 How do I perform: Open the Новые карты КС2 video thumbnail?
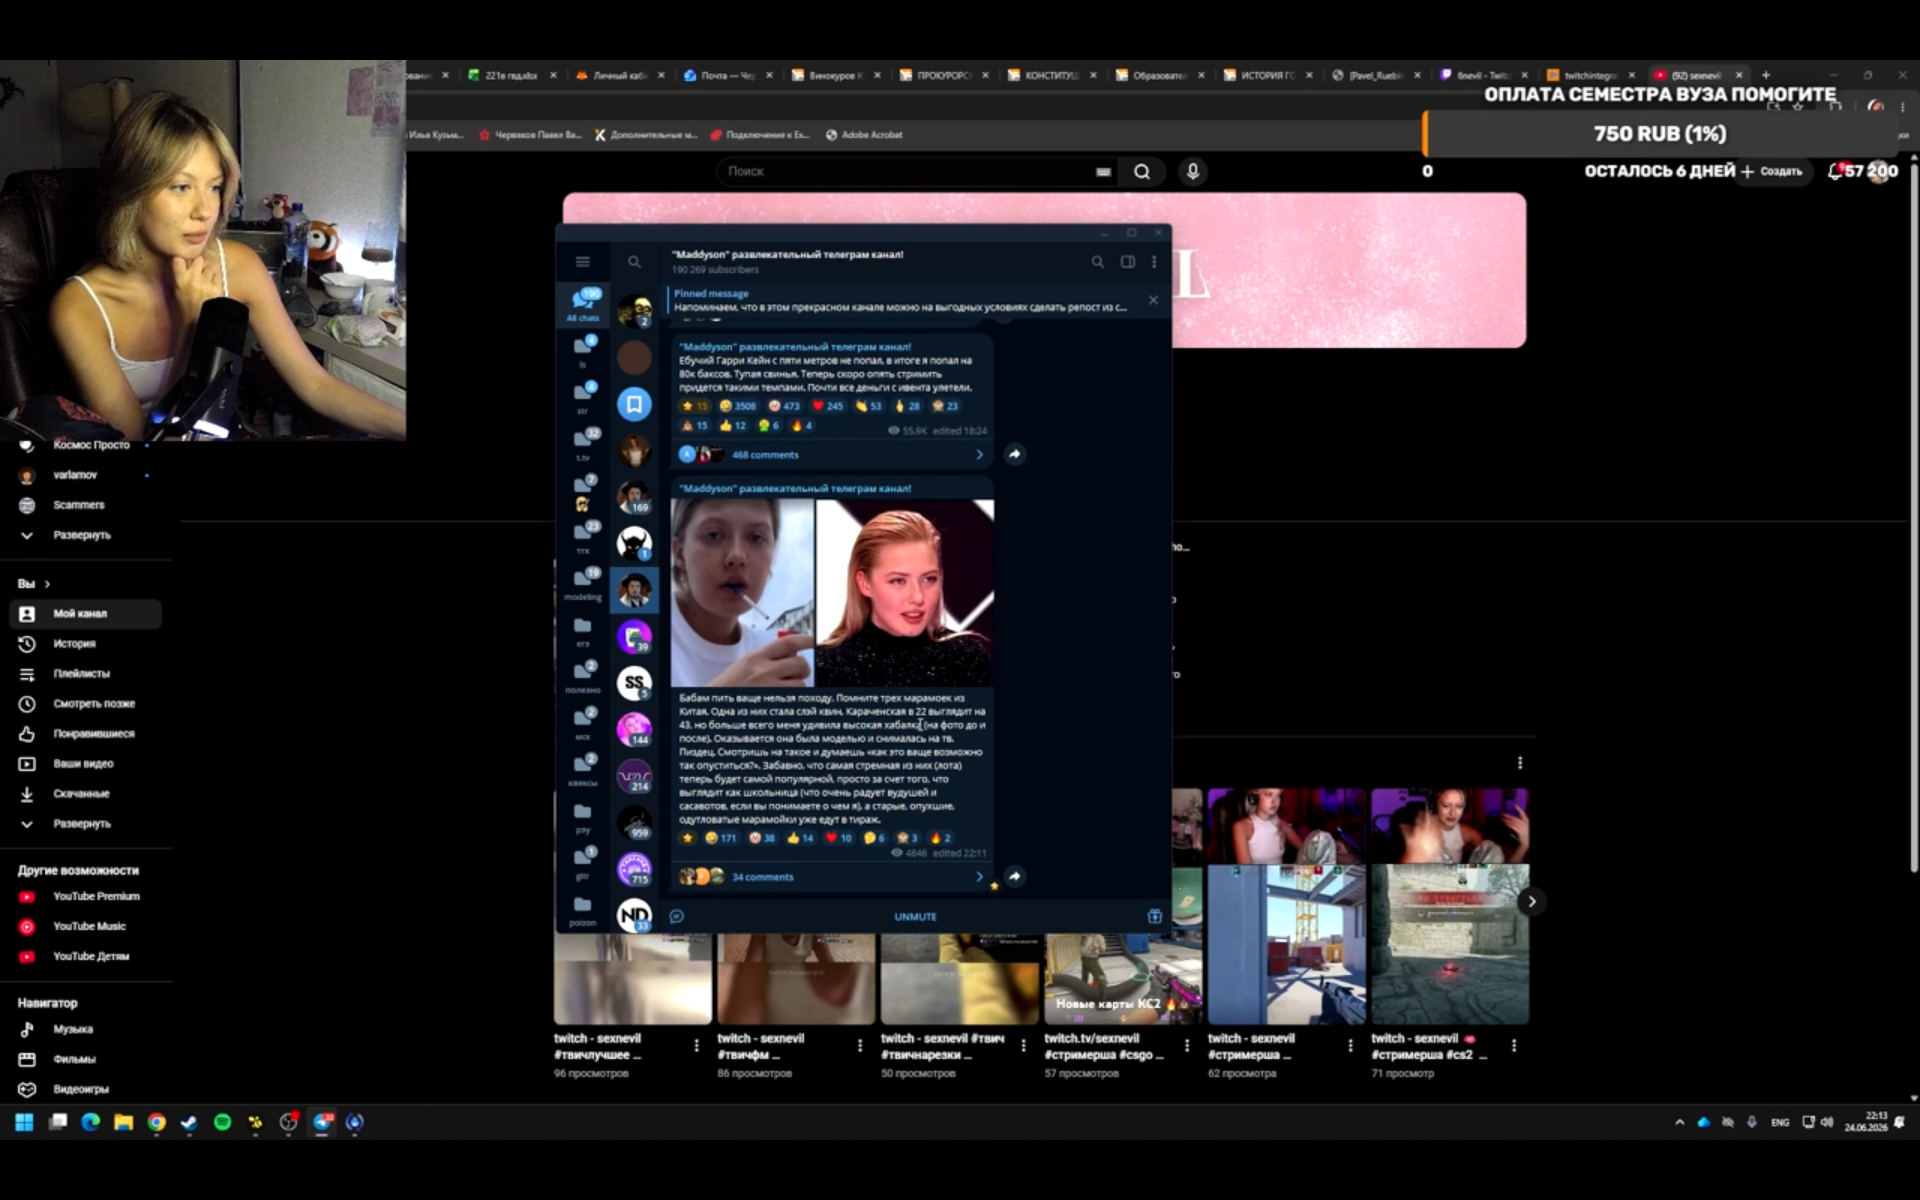pos(1123,978)
